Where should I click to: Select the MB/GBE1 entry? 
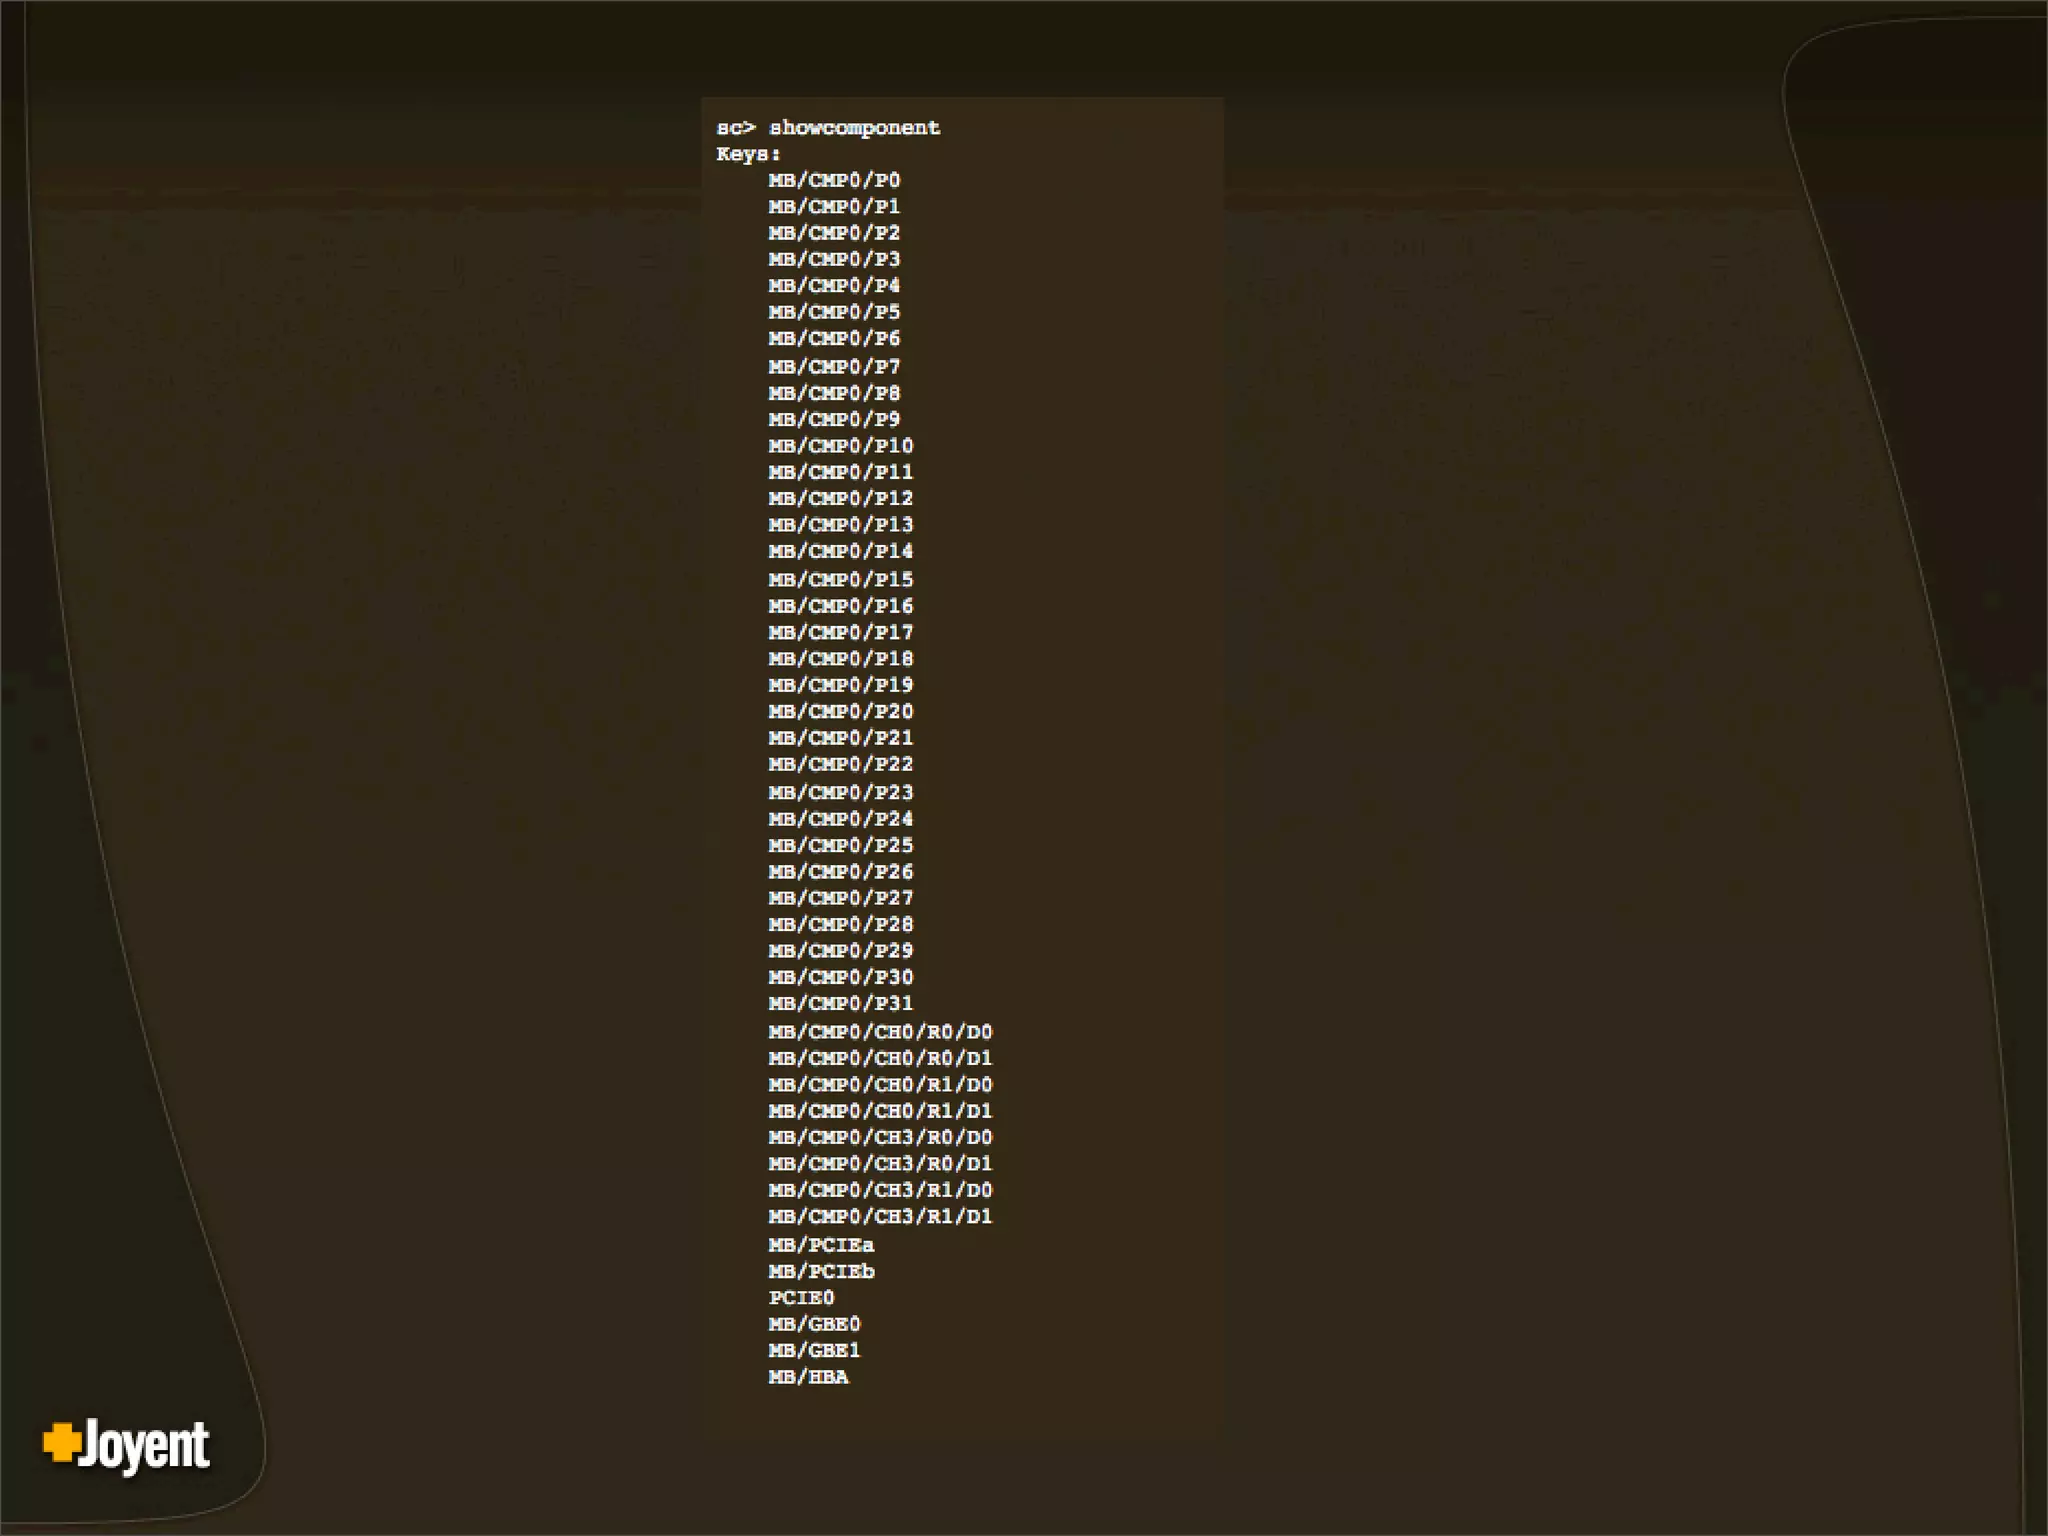click(814, 1350)
